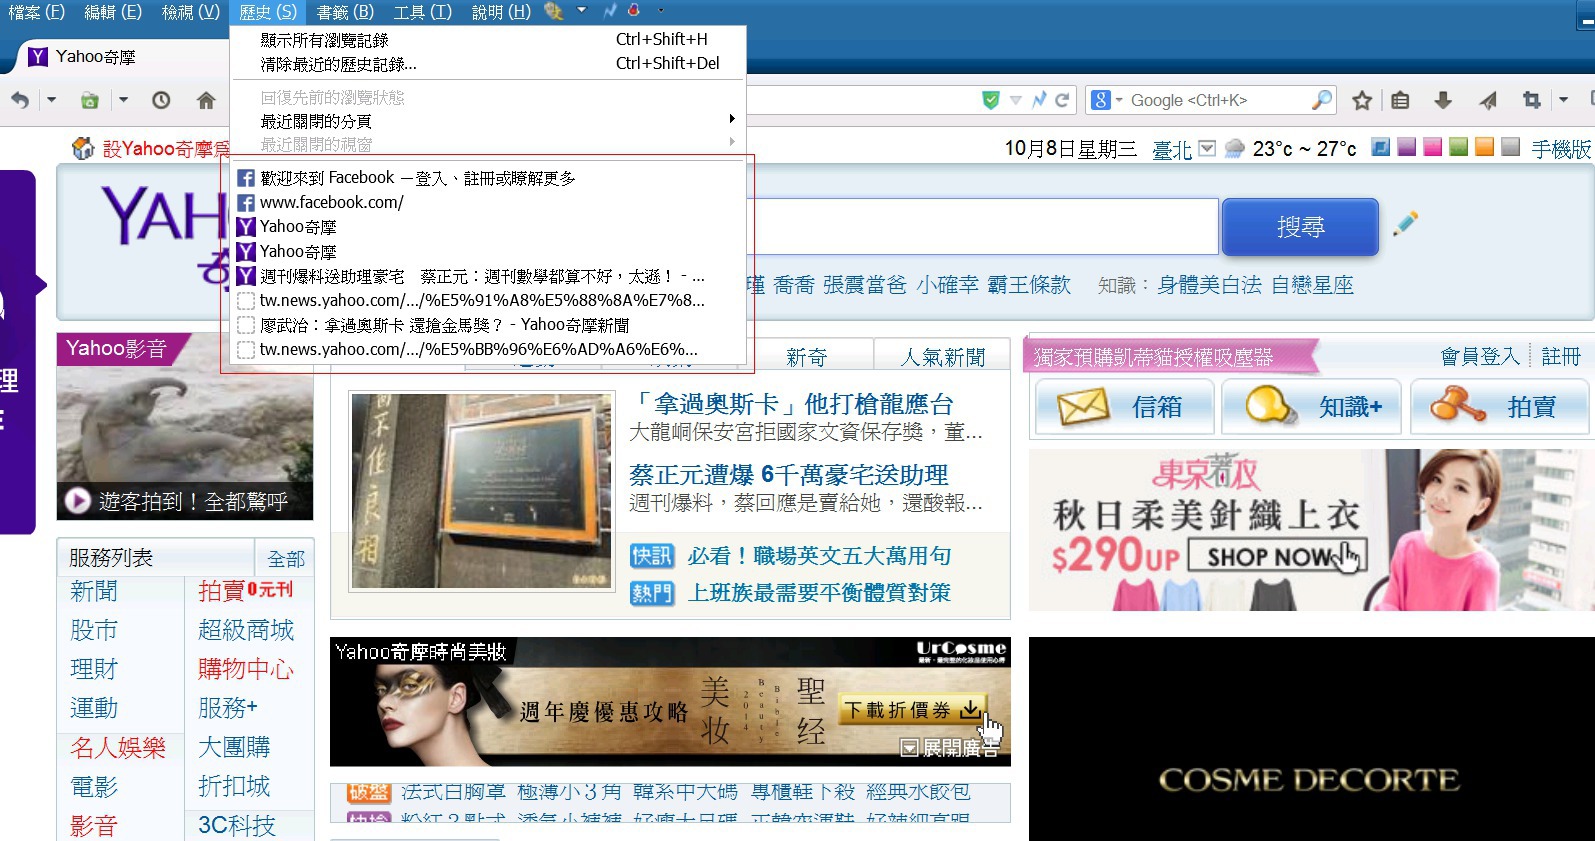Choose 清除最近的歷史記錄... menu entry
This screenshot has height=841, width=1595.
pos(489,64)
